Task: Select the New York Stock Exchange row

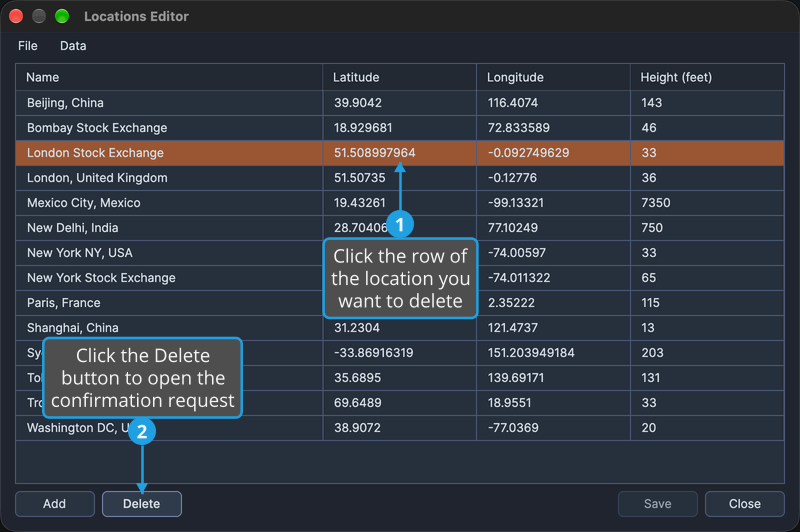Action: click(399, 278)
